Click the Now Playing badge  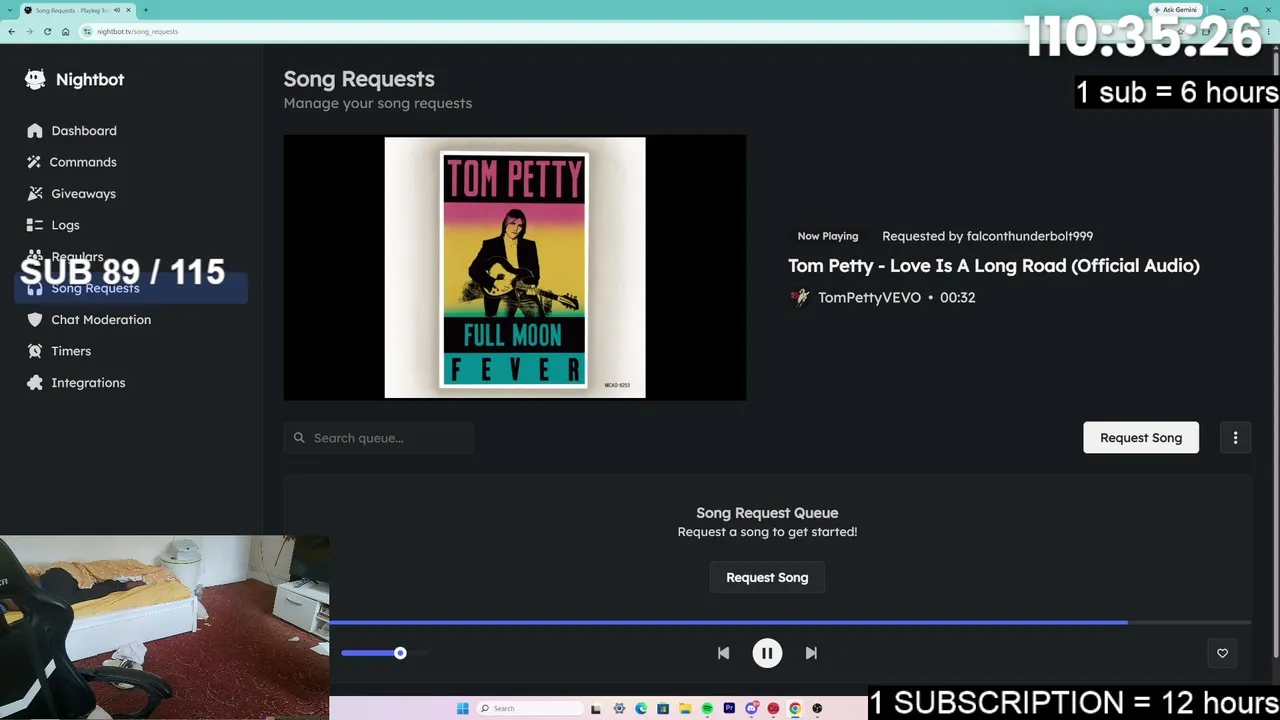828,236
